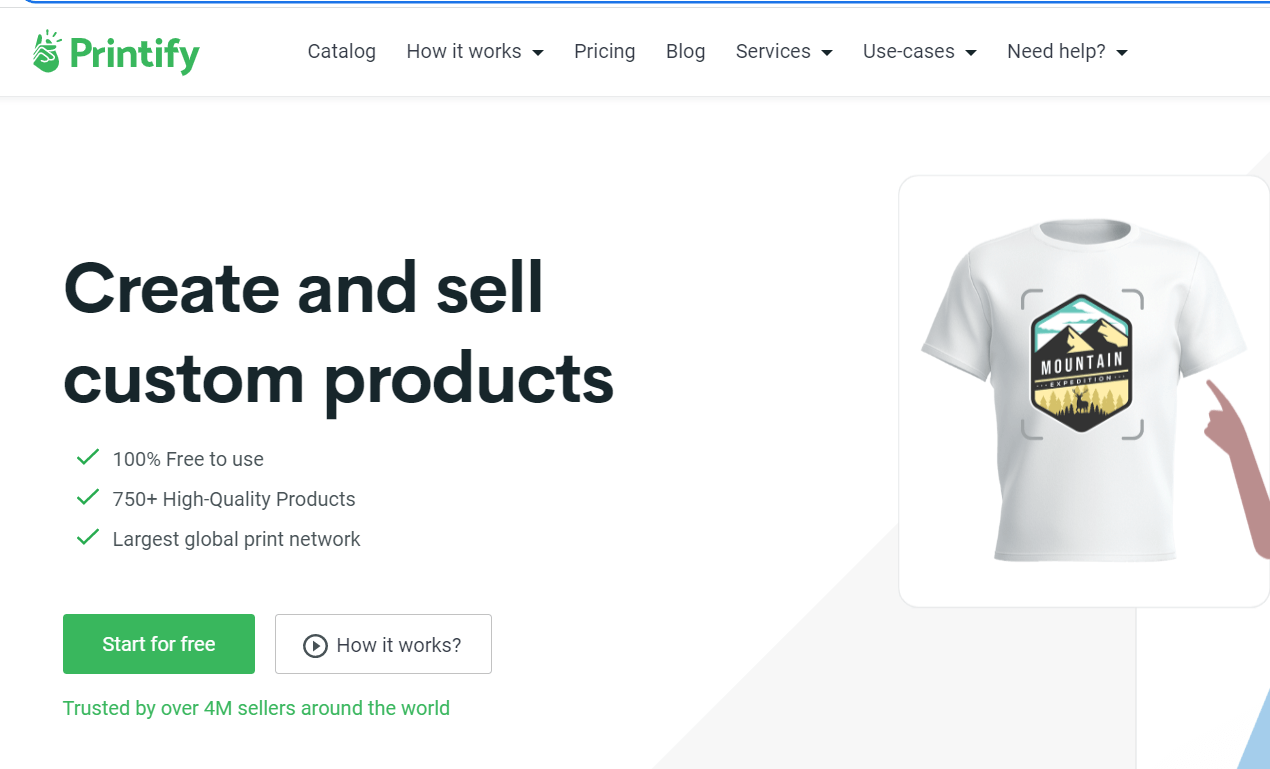Image resolution: width=1270 pixels, height=769 pixels.
Task: Click the checkmark beside 750+ High-Quality Products
Action: (x=88, y=498)
